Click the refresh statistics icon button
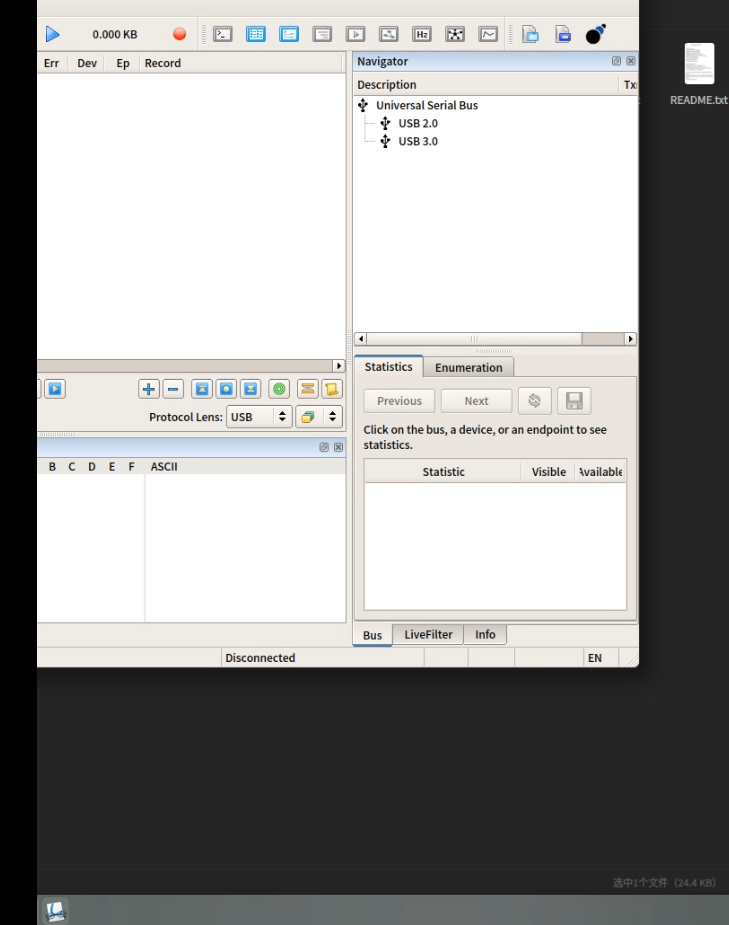This screenshot has height=925, width=729. click(x=534, y=401)
